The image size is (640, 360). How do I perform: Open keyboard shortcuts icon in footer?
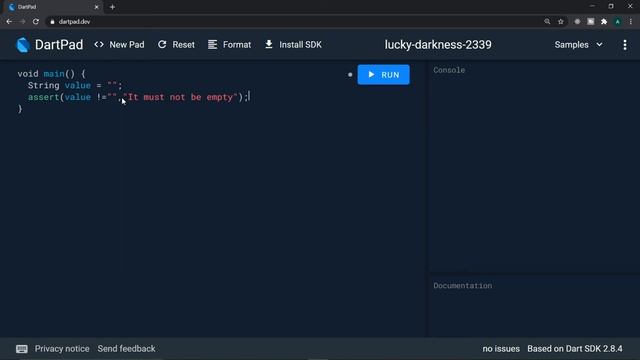click(22, 349)
